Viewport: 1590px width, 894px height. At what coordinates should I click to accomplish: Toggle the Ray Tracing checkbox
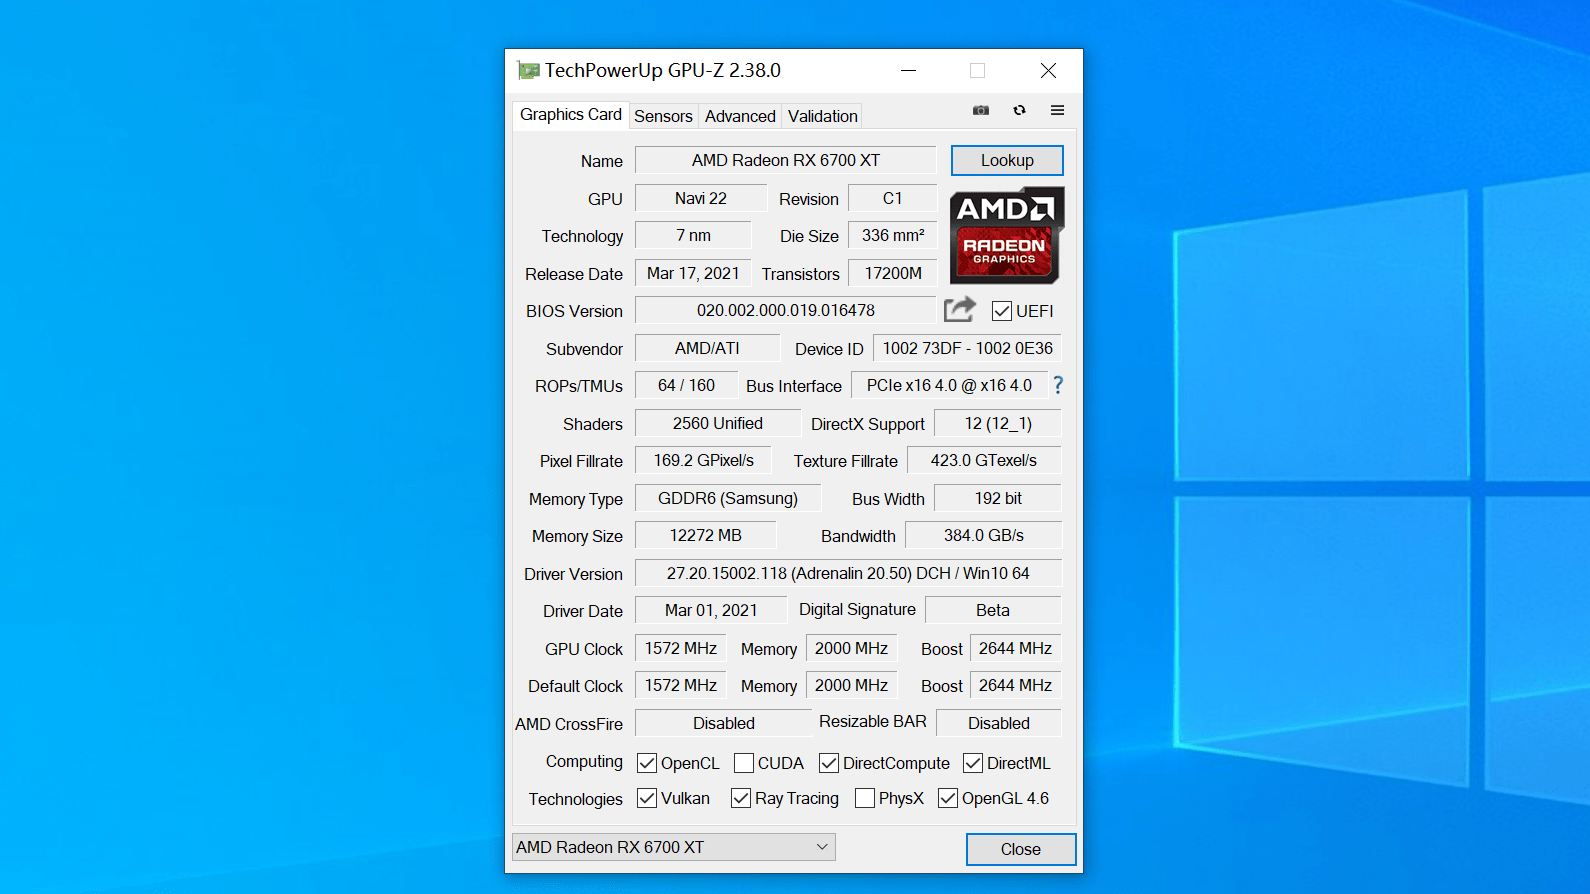[741, 798]
